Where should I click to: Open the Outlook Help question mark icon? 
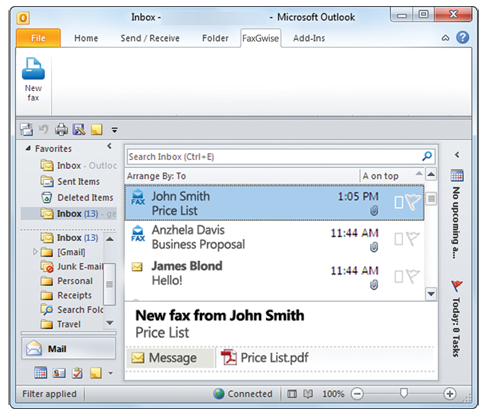pos(463,38)
